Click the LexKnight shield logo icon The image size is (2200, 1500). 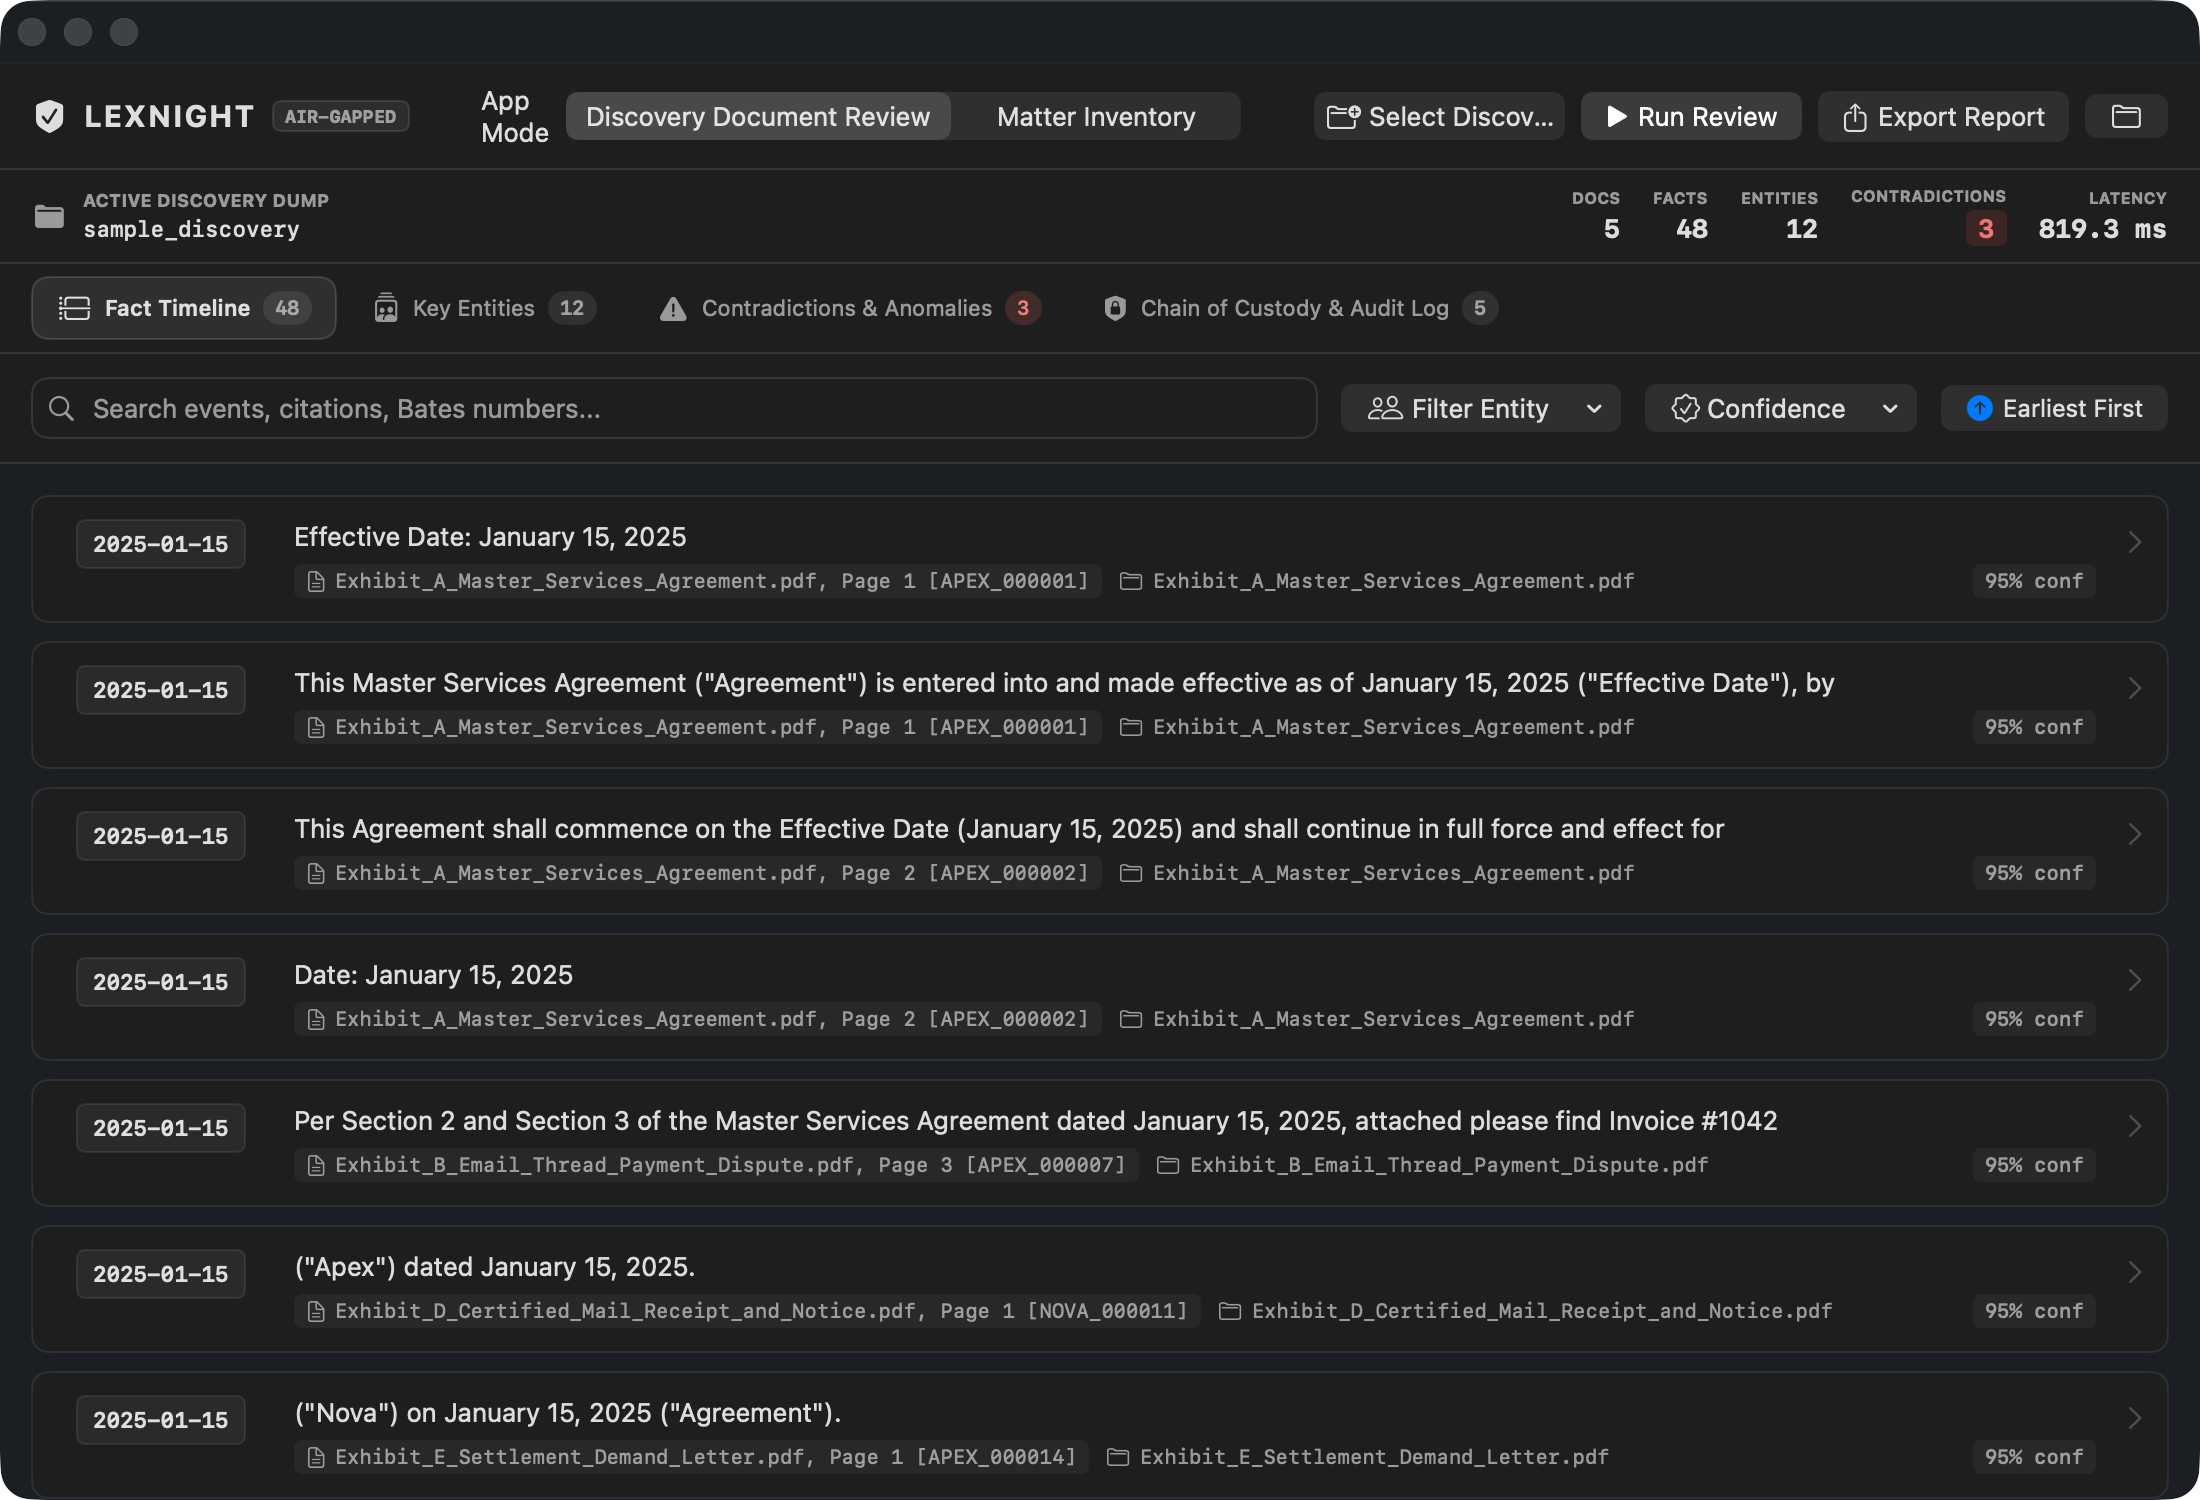point(49,116)
